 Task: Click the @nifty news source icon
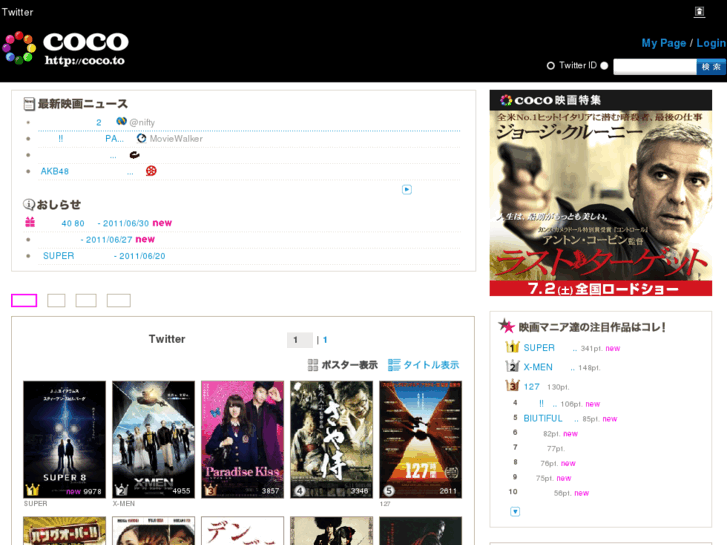pyautogui.click(x=121, y=122)
